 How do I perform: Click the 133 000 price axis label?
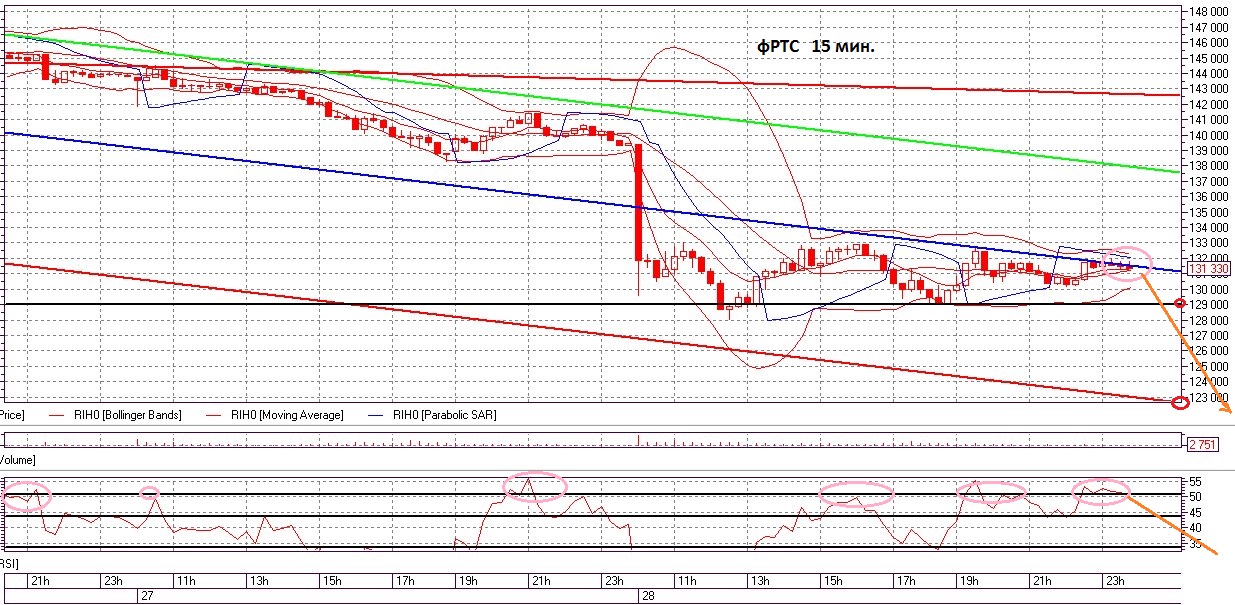pos(1210,243)
